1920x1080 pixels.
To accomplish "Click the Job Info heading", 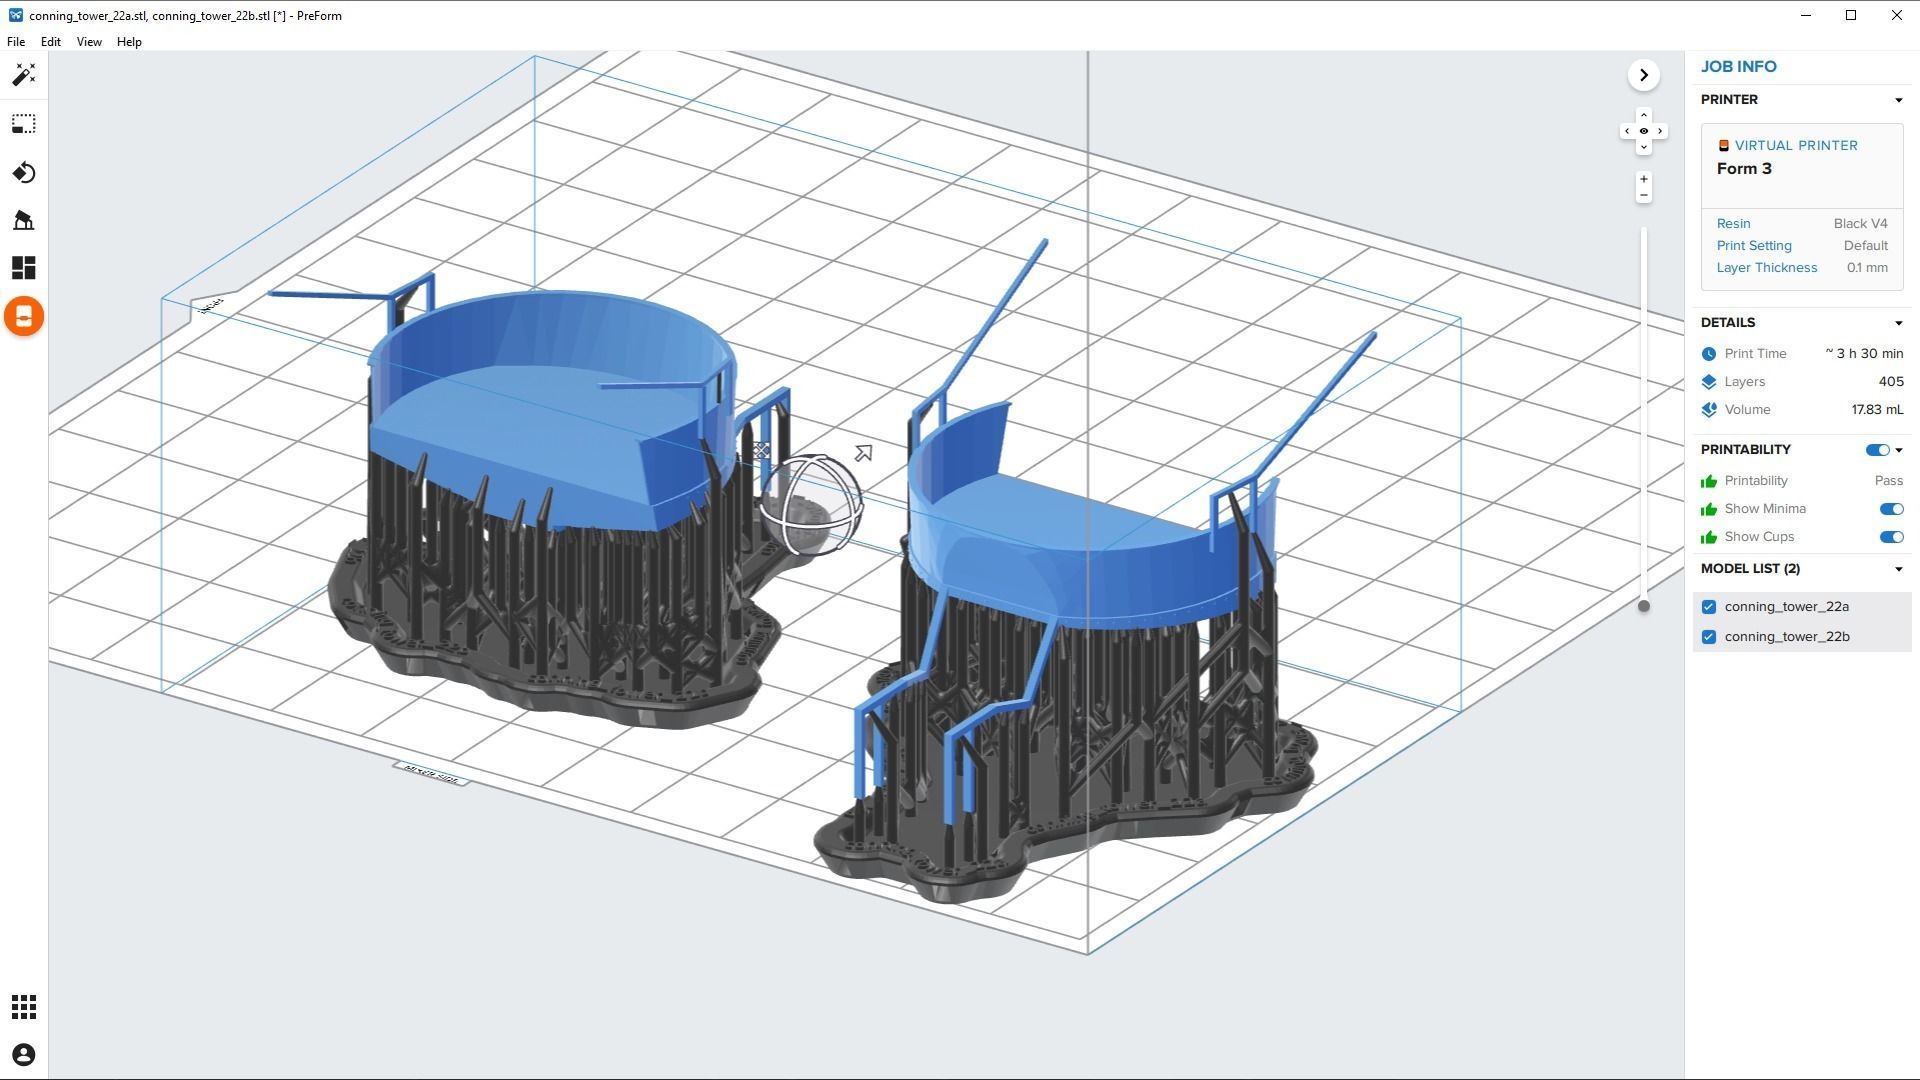I will [1739, 67].
